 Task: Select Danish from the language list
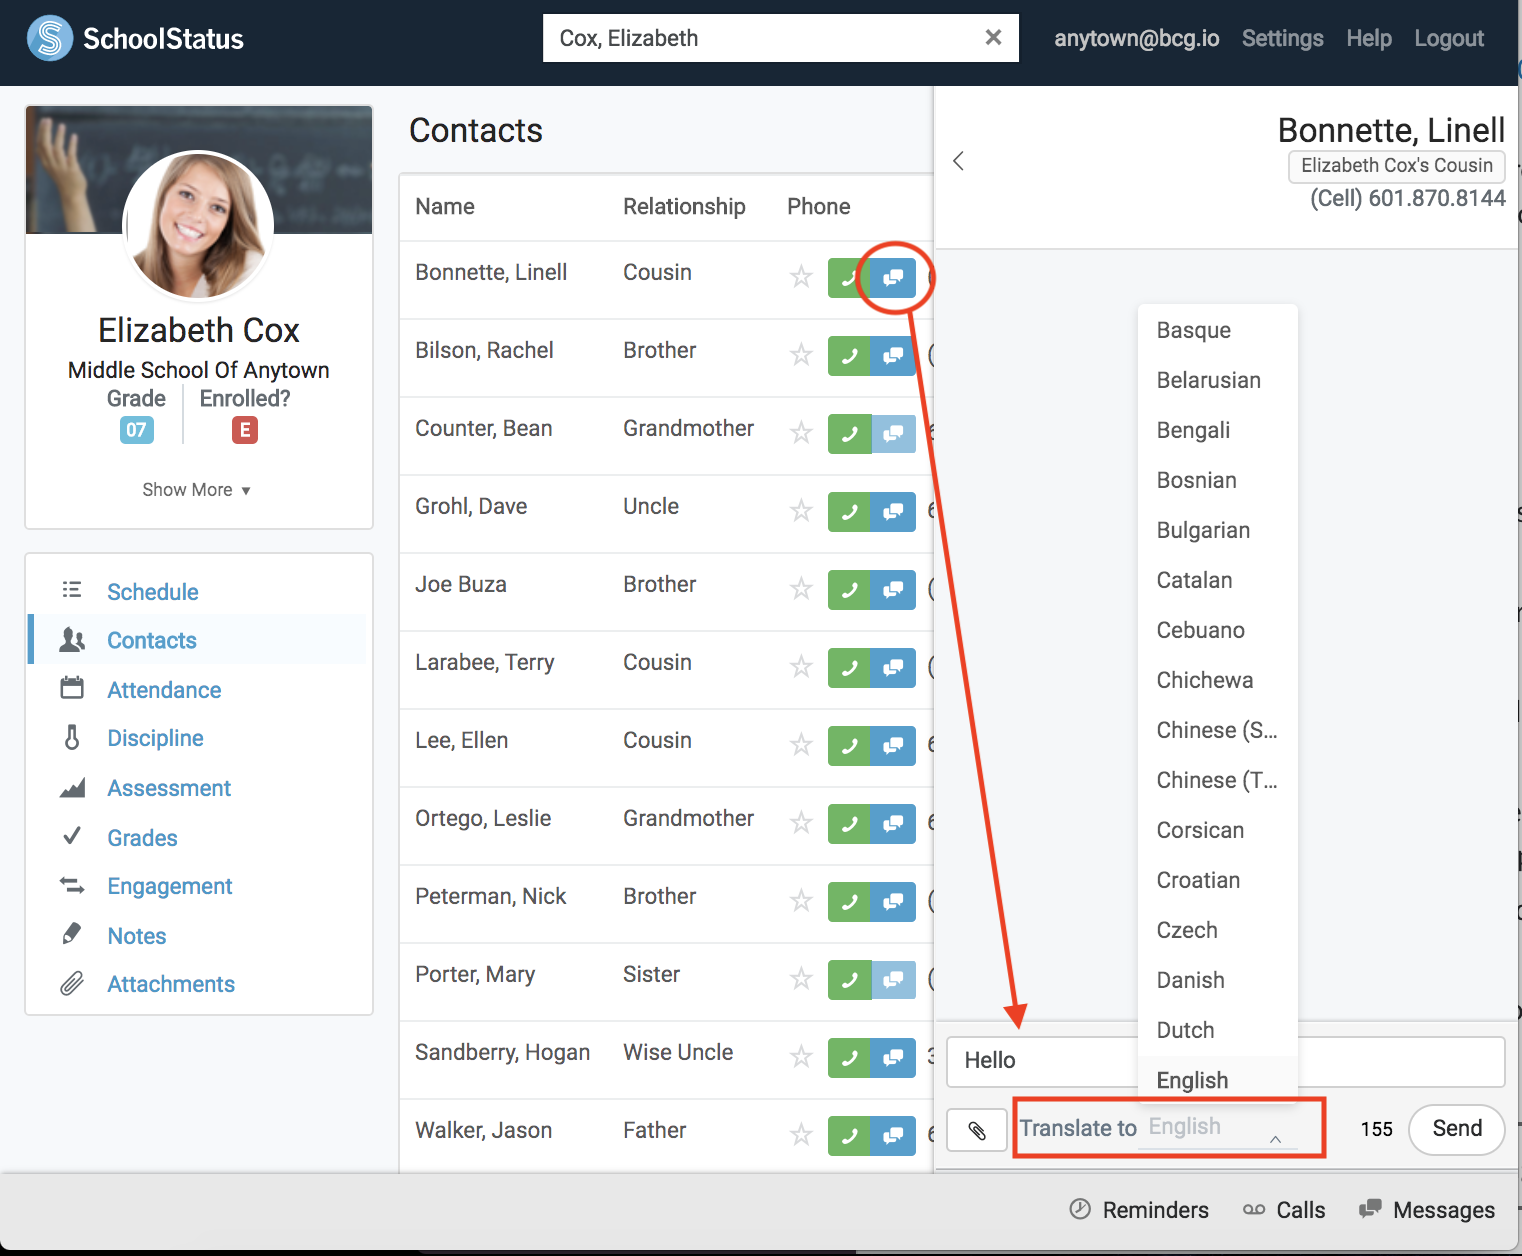click(1190, 980)
